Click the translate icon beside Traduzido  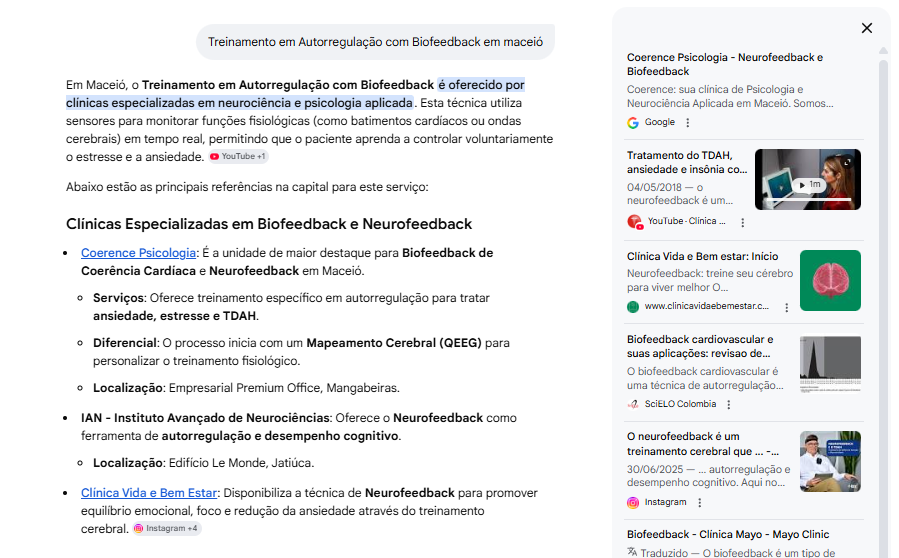click(632, 552)
